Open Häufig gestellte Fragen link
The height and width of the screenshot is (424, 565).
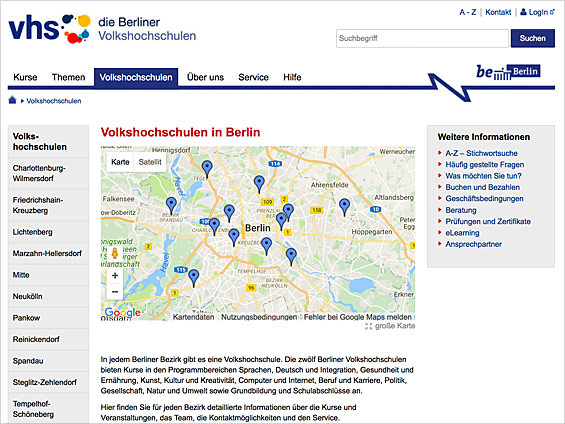coord(485,165)
